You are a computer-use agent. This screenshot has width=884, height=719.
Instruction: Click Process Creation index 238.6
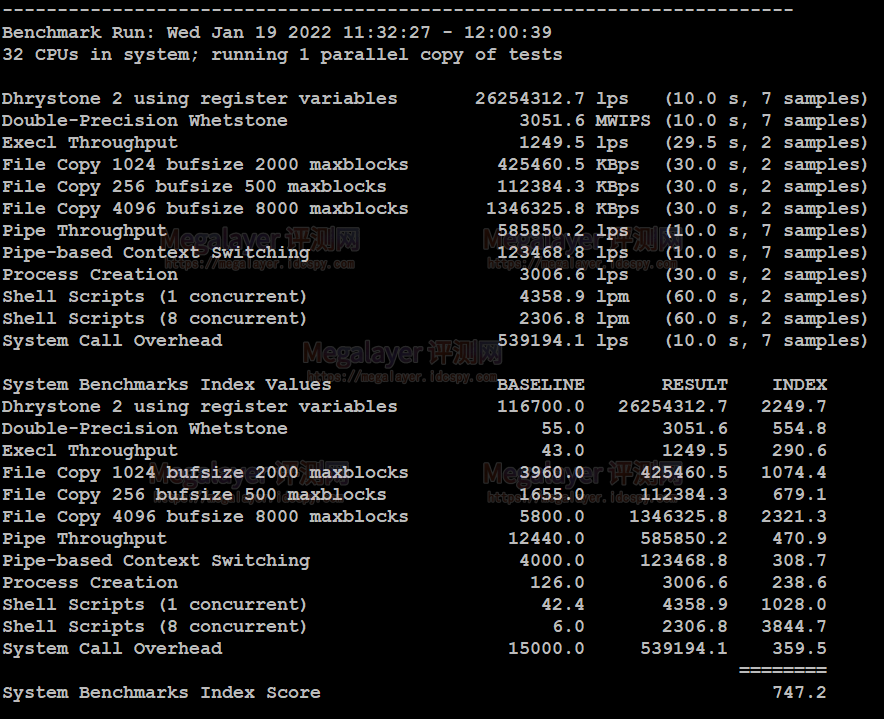(799, 583)
